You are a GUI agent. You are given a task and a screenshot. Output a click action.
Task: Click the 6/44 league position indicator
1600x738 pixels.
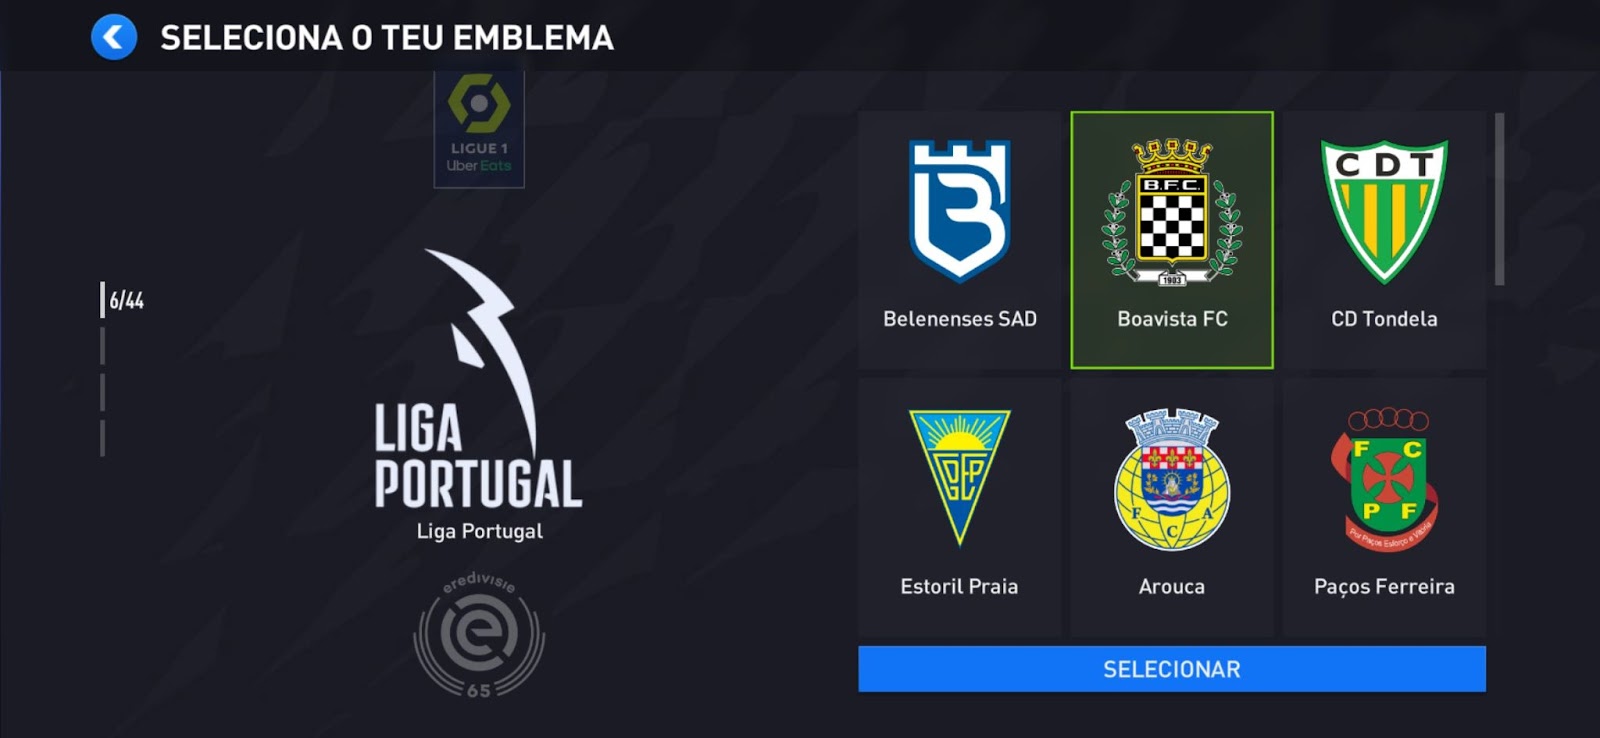126,300
